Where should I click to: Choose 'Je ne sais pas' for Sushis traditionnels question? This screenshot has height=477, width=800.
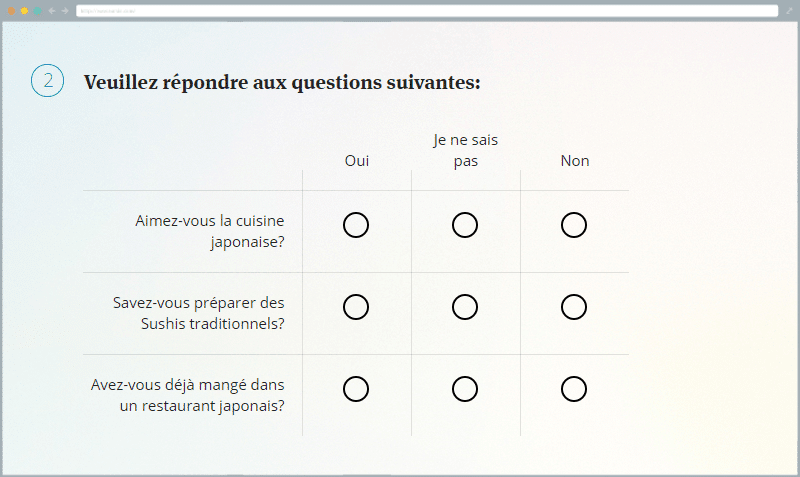click(465, 307)
